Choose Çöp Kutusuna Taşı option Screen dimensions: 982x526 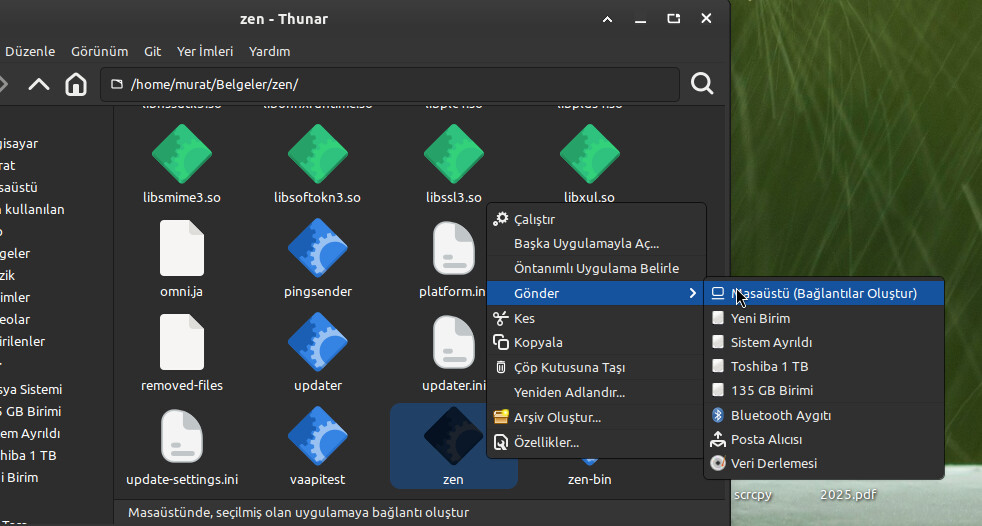[x=569, y=367]
